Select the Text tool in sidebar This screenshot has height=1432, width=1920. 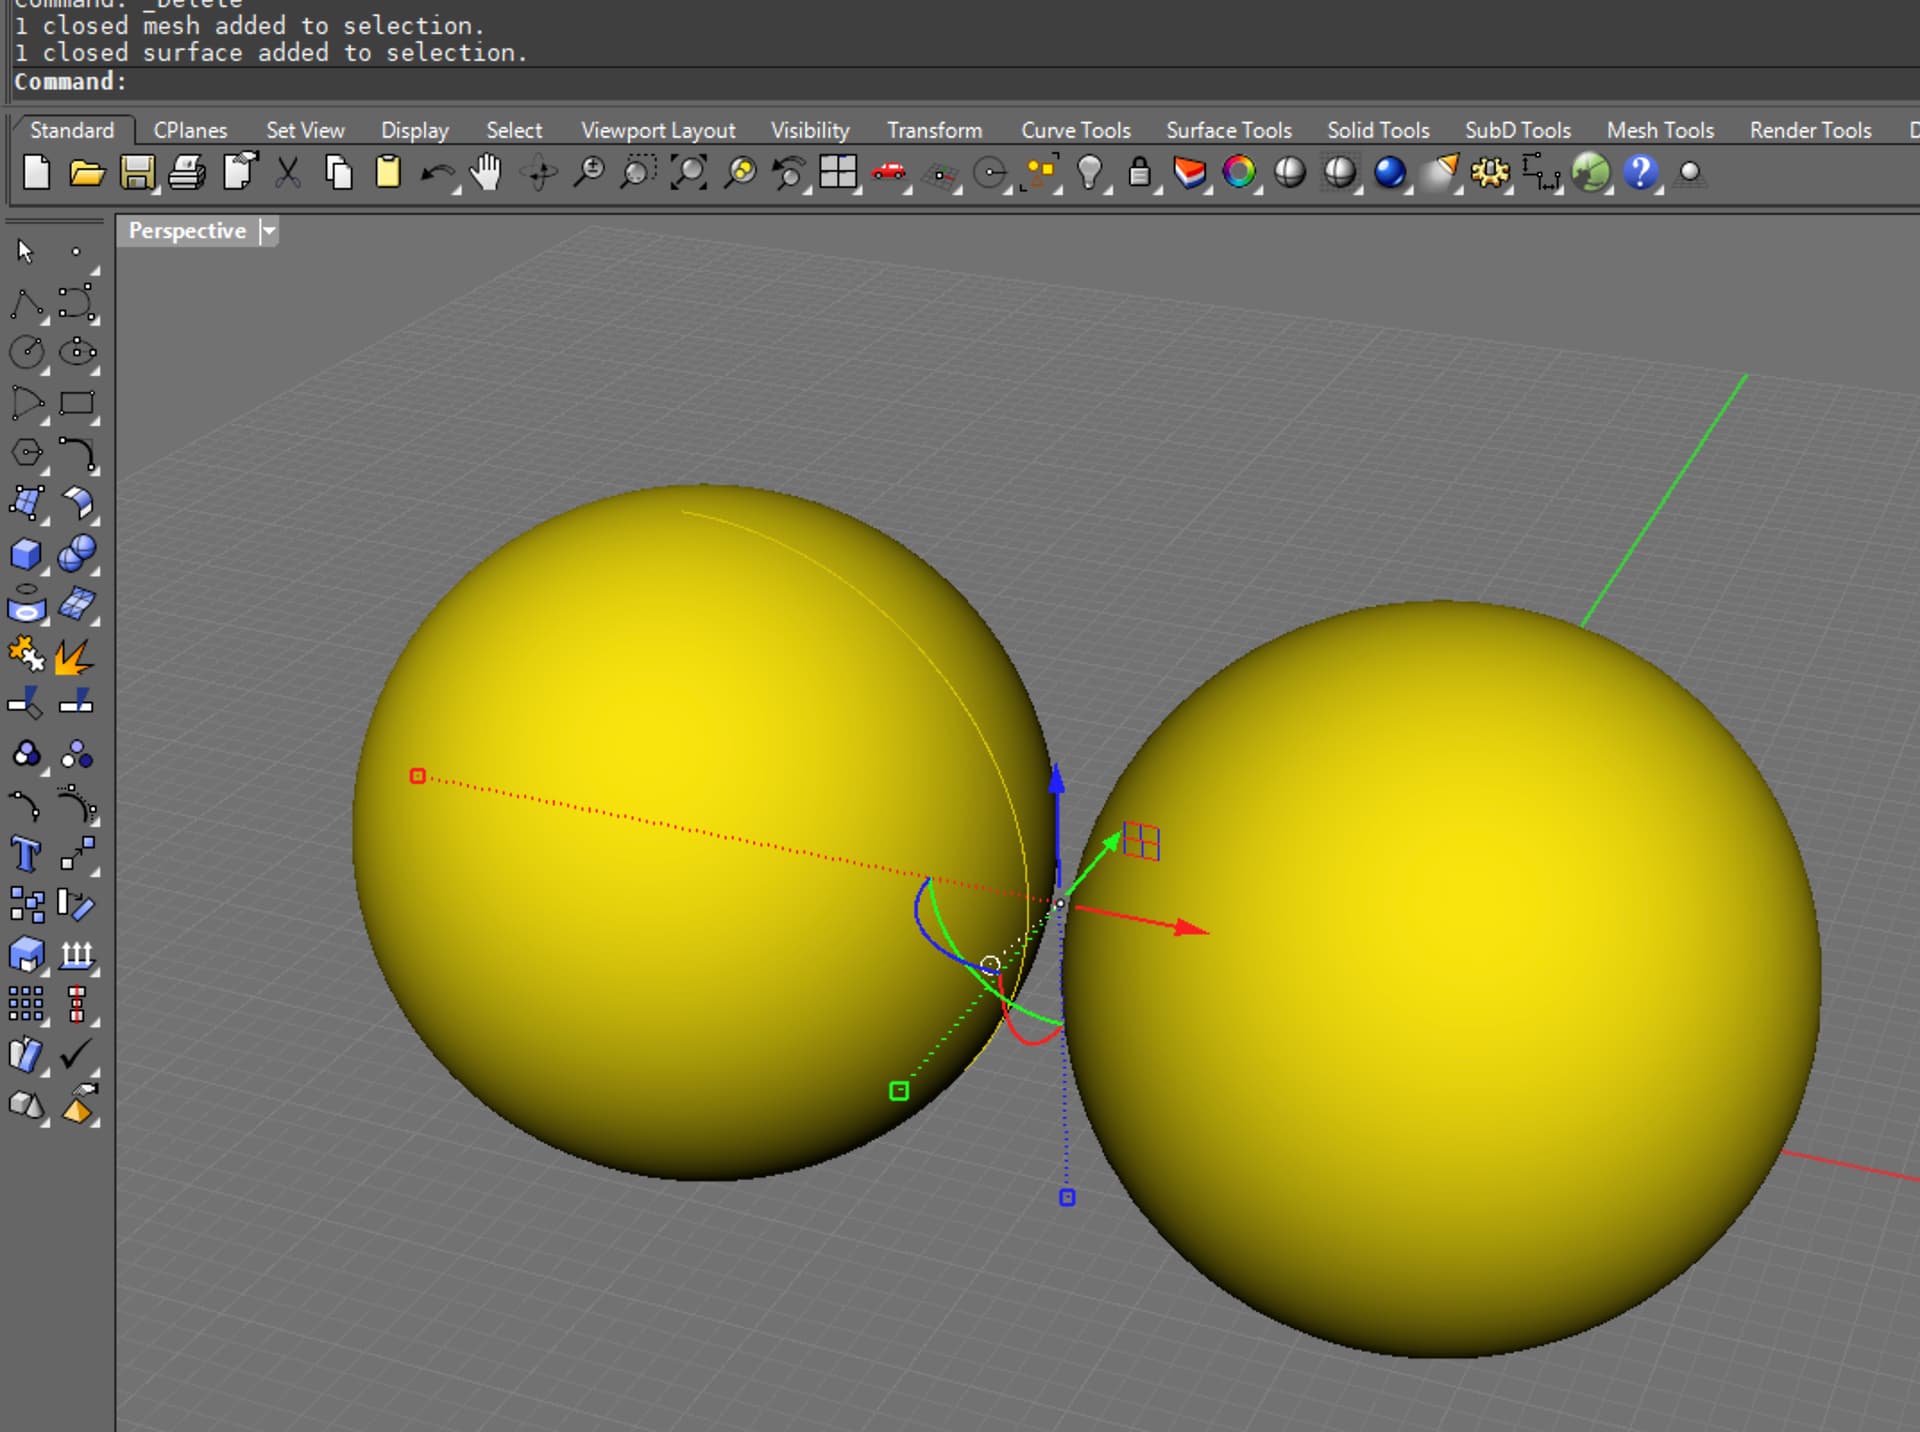point(26,855)
